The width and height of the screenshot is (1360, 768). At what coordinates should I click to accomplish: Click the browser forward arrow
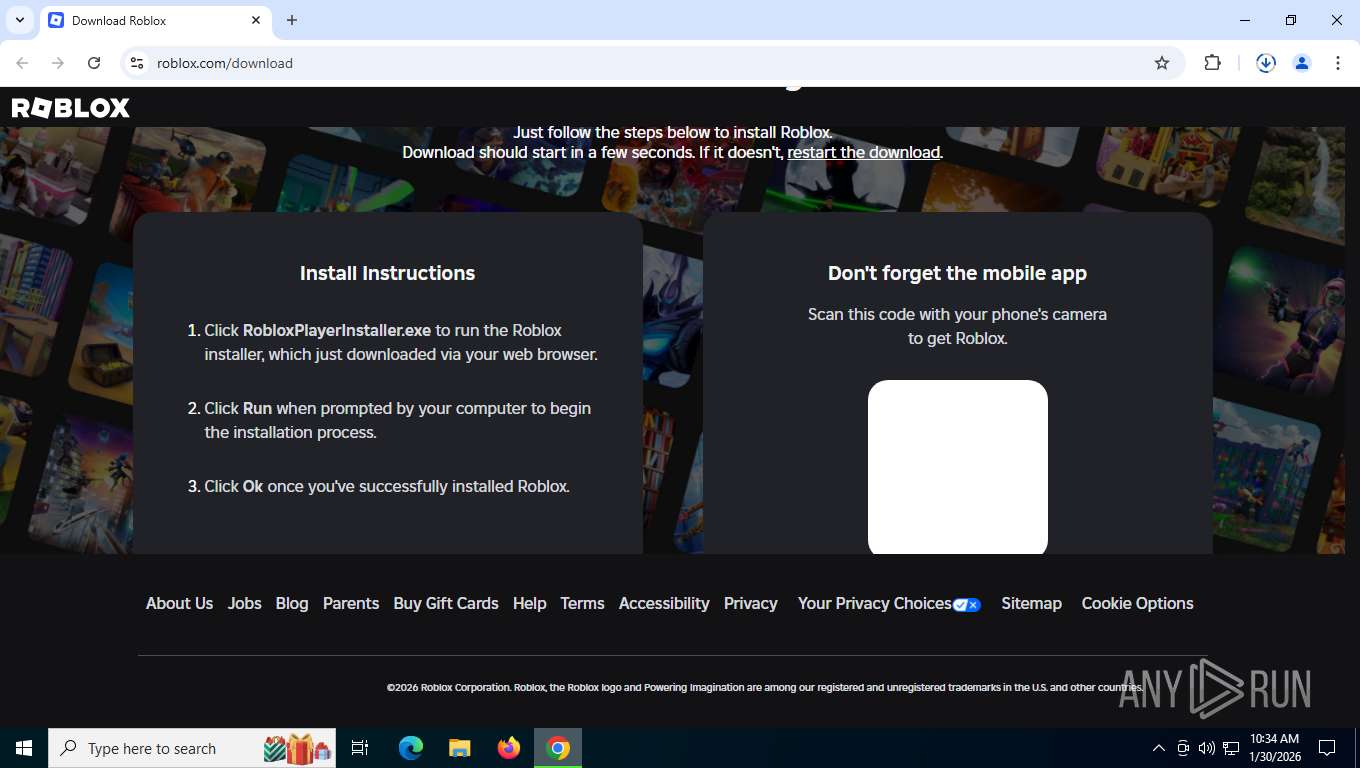point(58,63)
